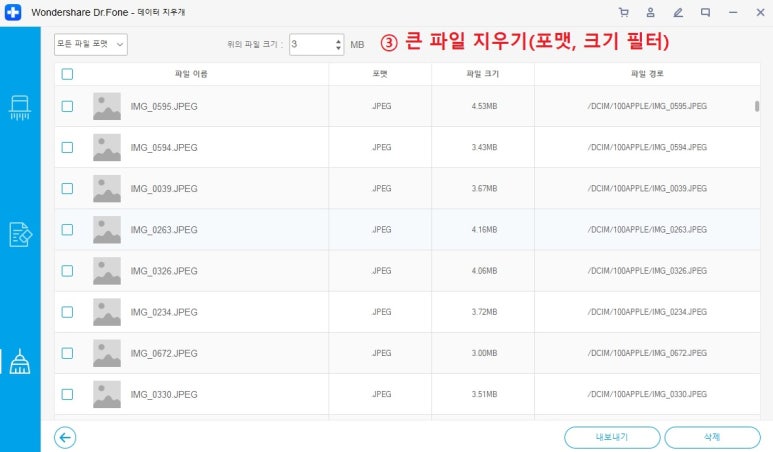Viewport: 773px width, 452px height.
Task: Tick the checkbox next to IMG_0263.JPEG
Action: [67, 229]
